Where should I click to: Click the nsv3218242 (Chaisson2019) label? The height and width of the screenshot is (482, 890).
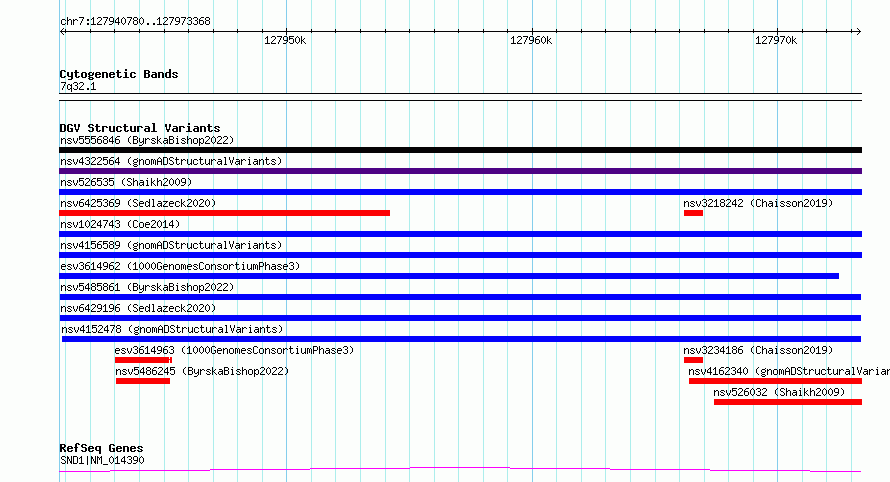coord(758,203)
